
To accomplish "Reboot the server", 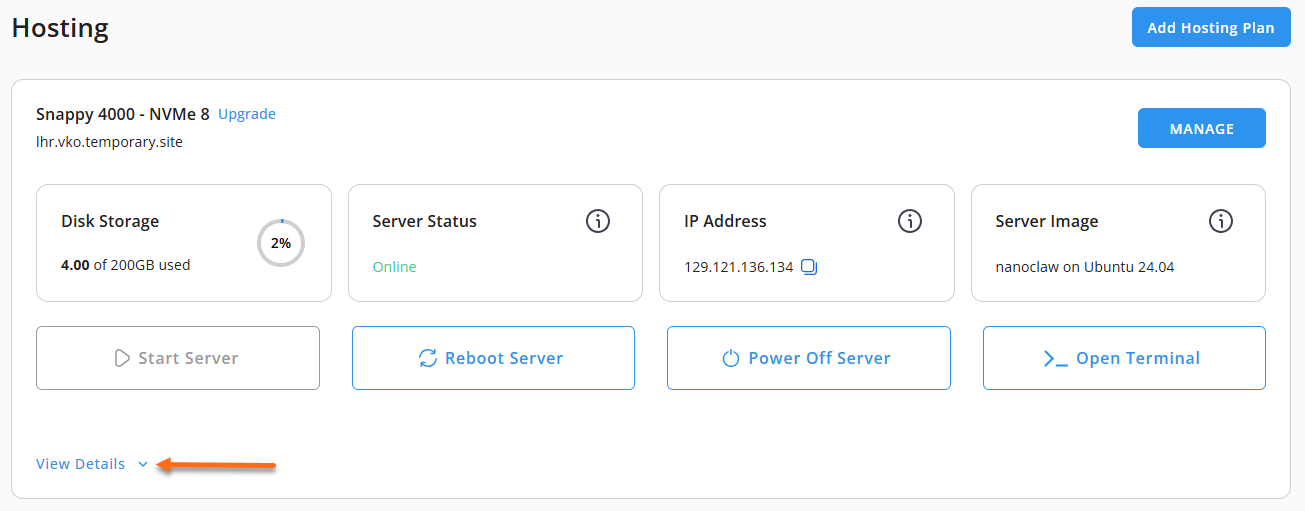I will (493, 358).
